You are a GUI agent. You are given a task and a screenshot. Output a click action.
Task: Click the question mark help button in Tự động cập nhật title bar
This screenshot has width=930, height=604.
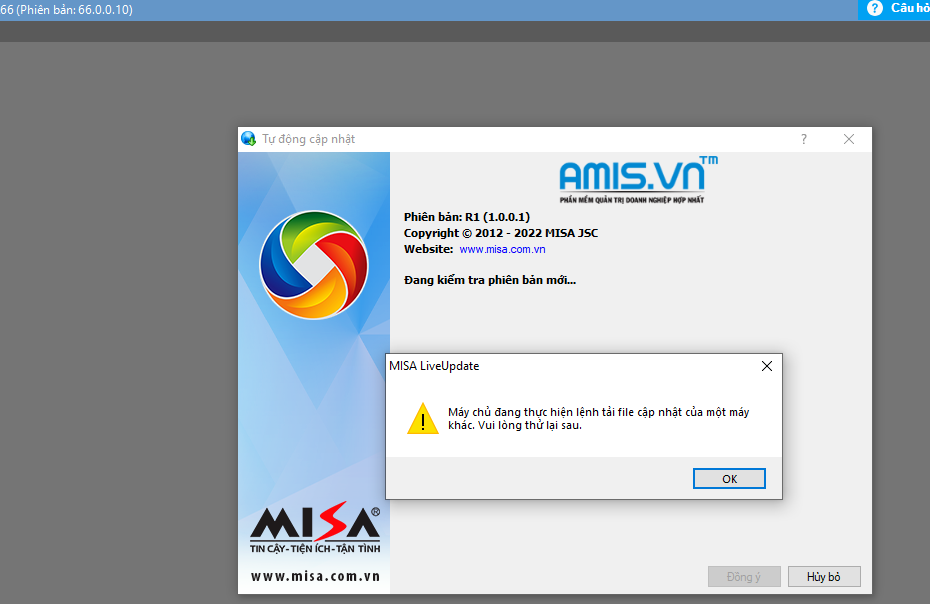coord(804,139)
